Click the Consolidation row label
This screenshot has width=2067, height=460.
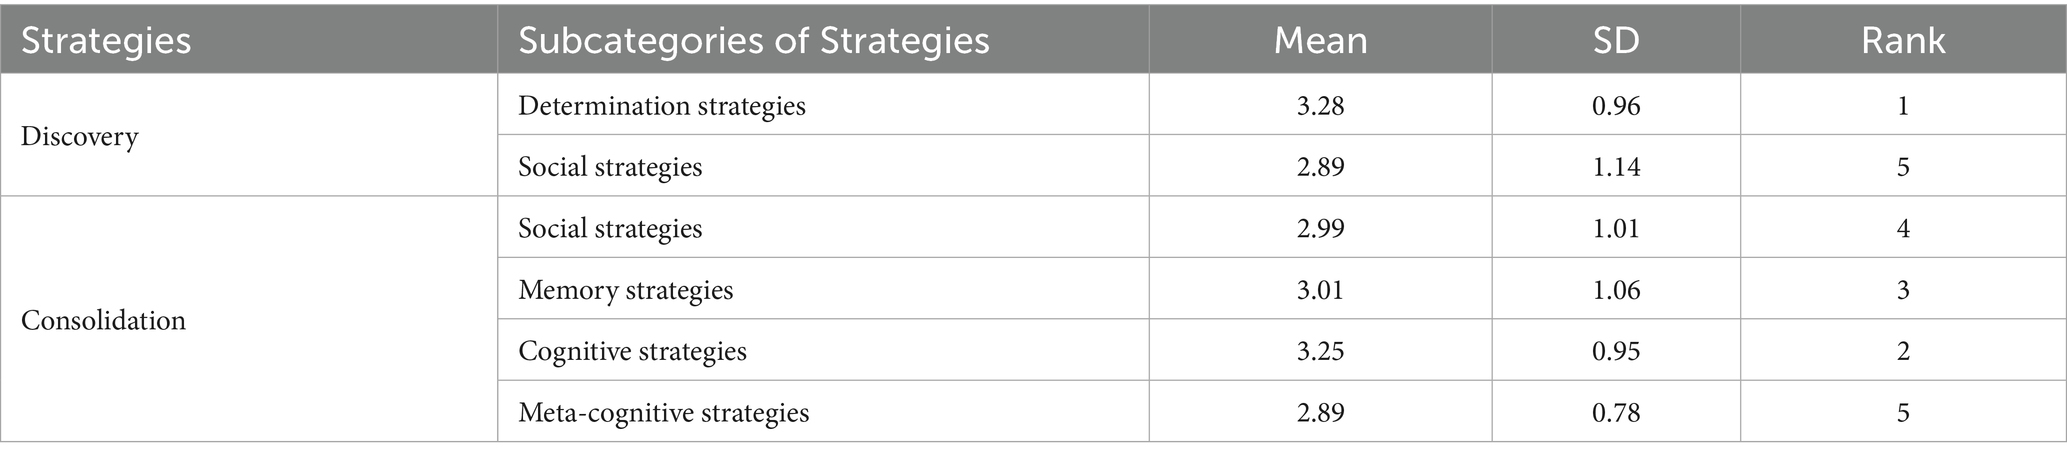(x=103, y=320)
